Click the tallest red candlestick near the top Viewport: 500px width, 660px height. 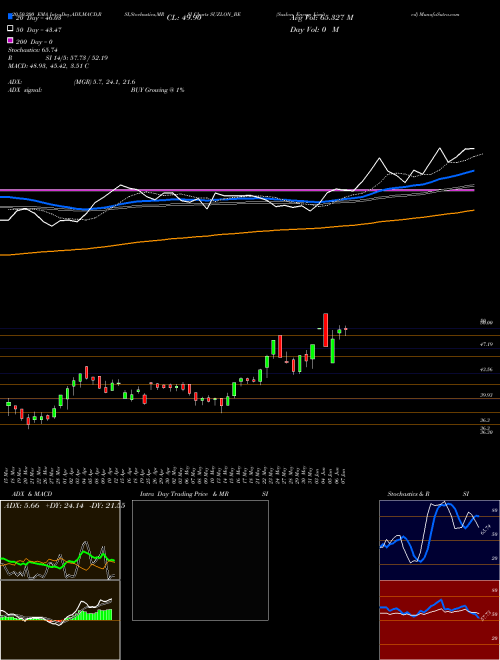pyautogui.click(x=325, y=330)
